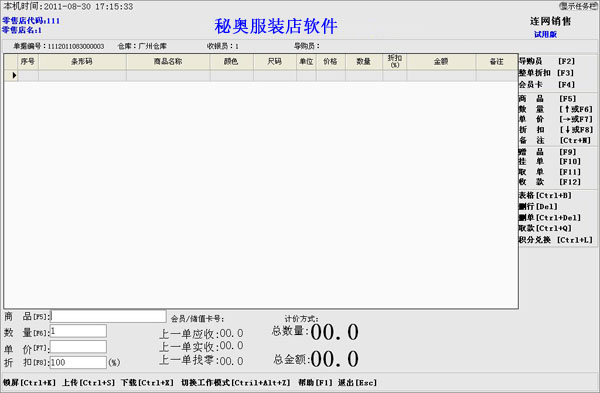Click 取单 [F11] to retrieve order

click(549, 172)
